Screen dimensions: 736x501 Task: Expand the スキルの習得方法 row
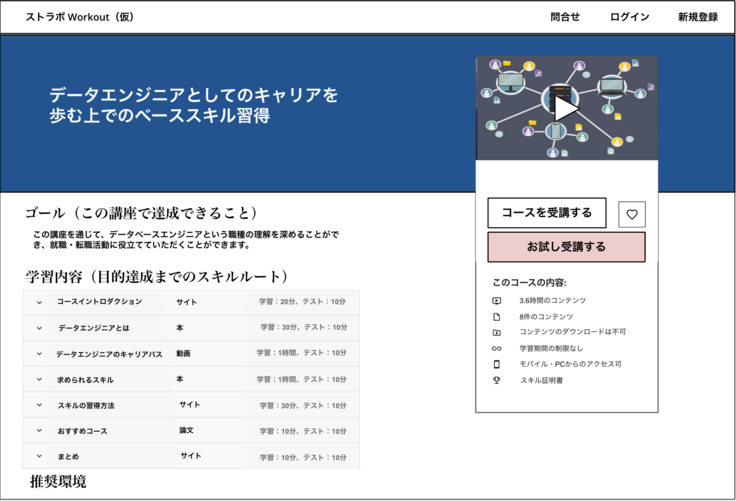tap(39, 406)
